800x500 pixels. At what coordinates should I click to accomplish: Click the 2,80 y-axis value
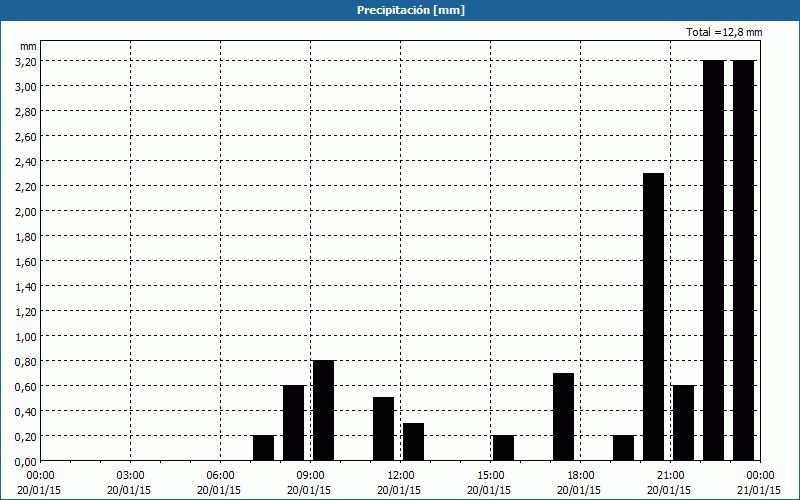click(26, 111)
